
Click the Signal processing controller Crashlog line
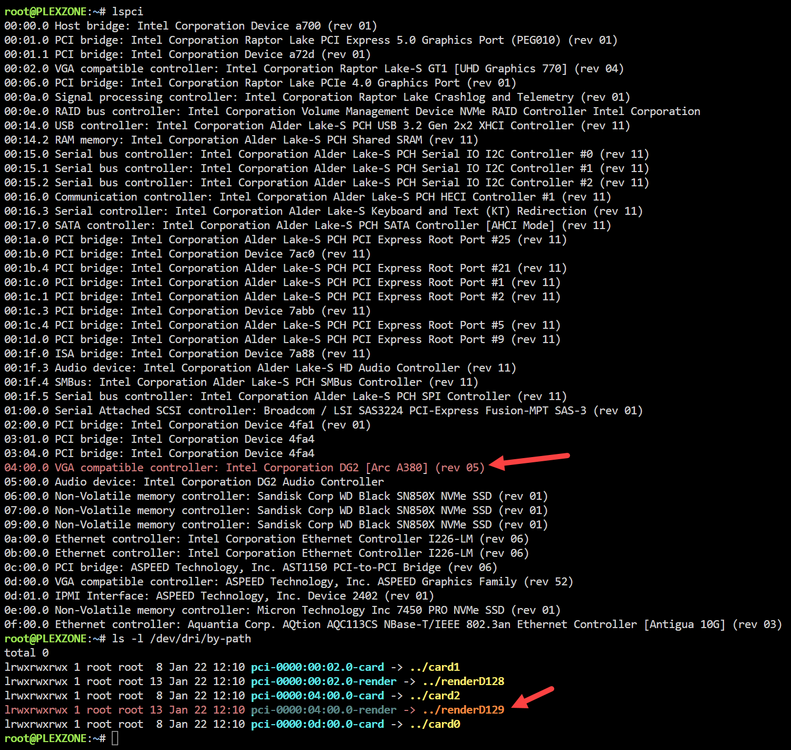pyautogui.click(x=317, y=97)
